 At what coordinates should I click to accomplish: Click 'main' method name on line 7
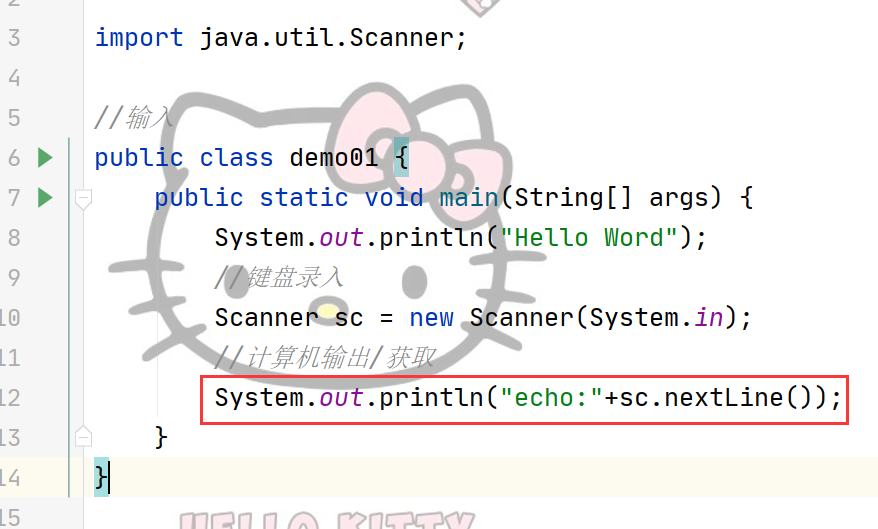tap(469, 198)
